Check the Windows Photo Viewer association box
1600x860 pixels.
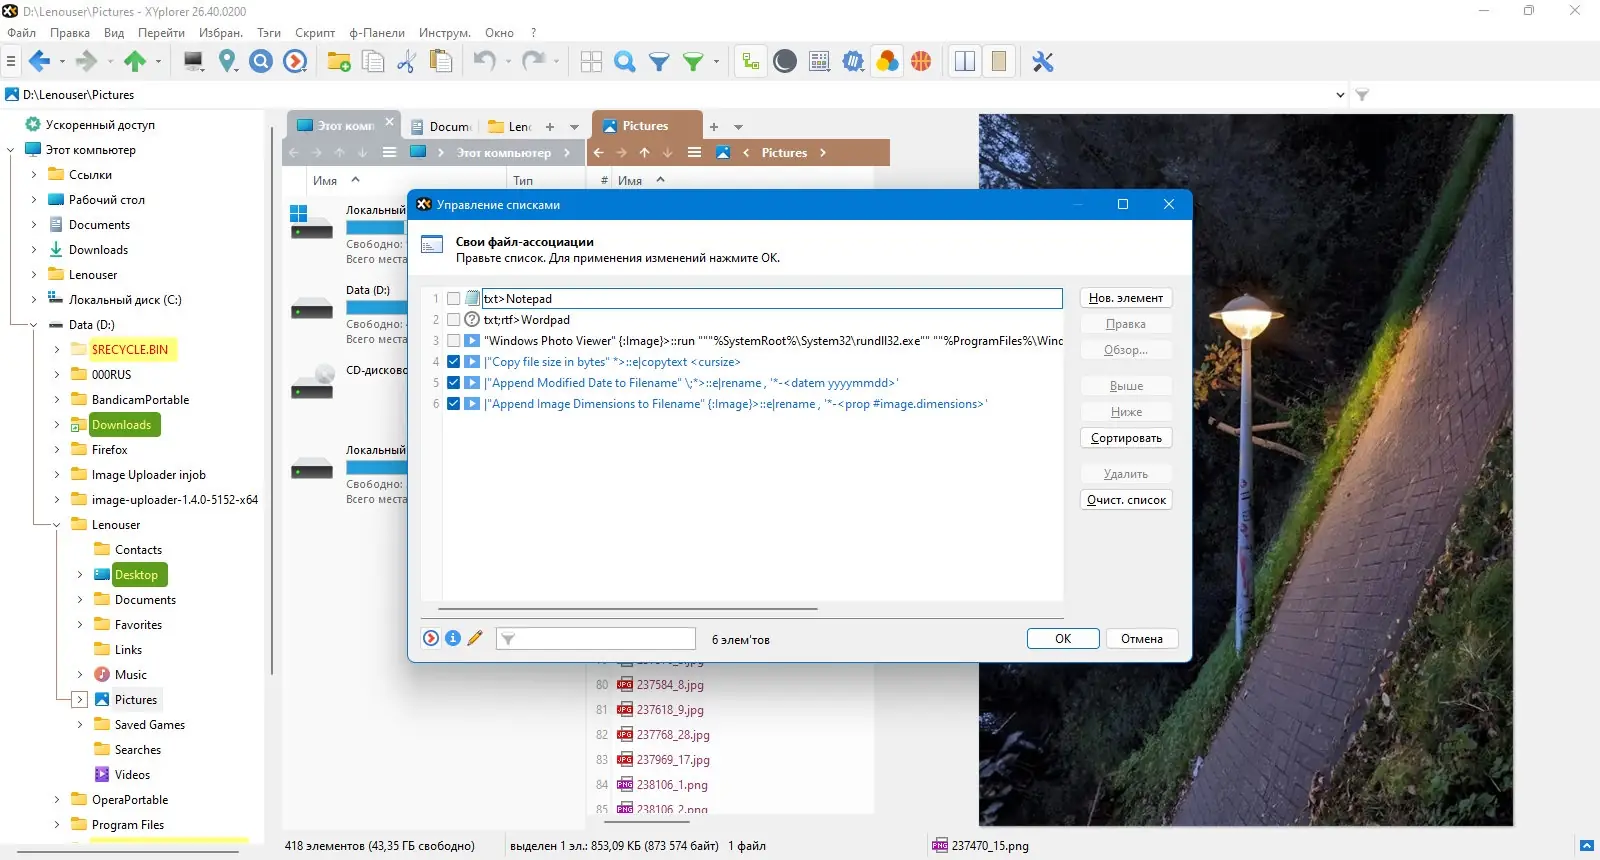pos(454,341)
